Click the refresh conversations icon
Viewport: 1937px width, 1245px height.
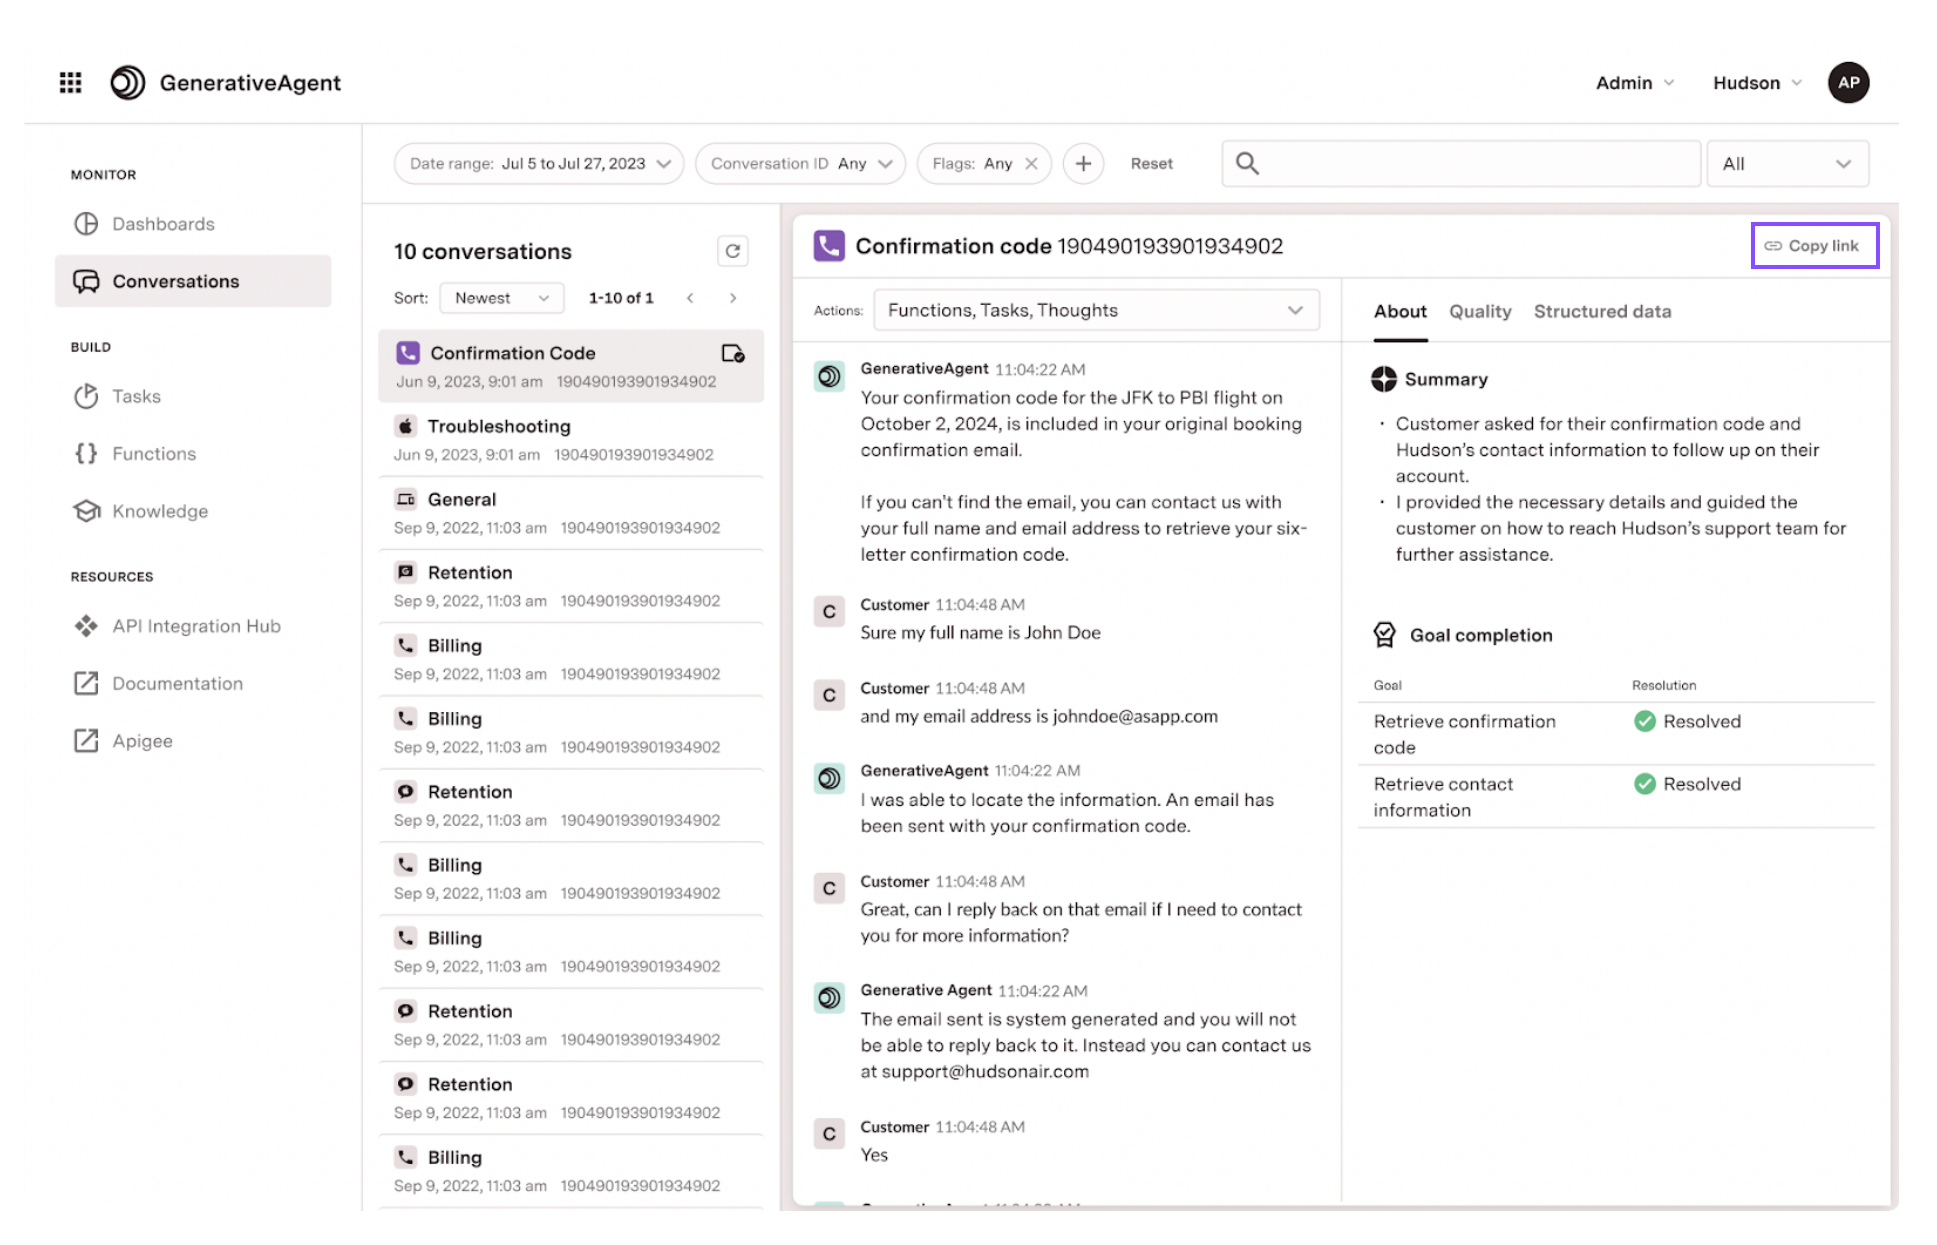click(x=732, y=251)
